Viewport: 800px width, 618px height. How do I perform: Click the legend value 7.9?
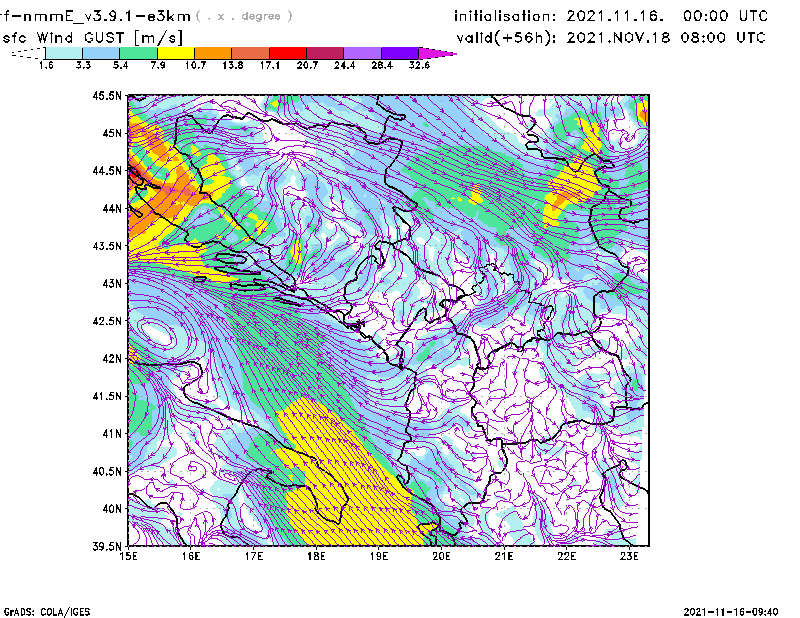[158, 65]
